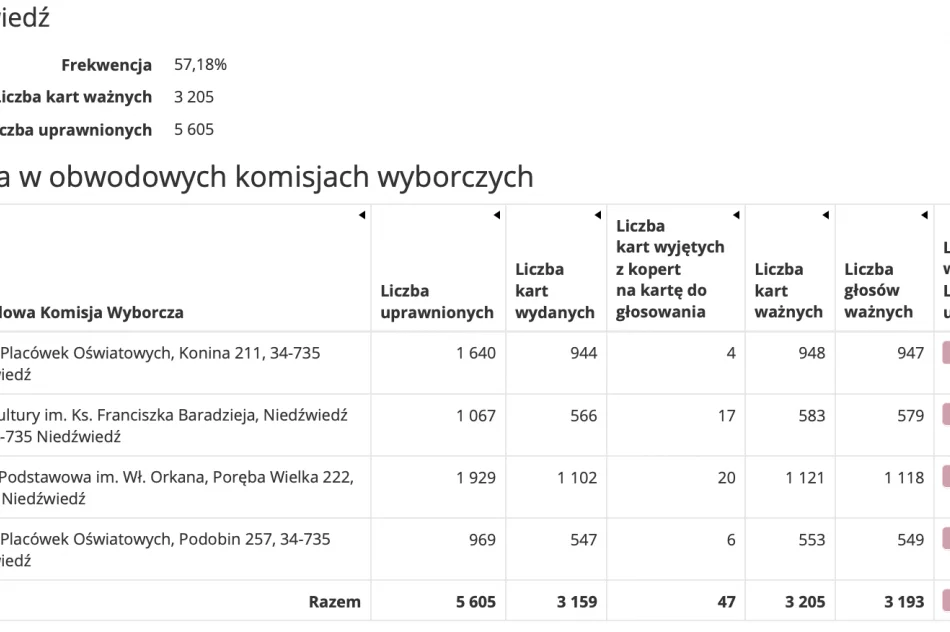
Task: Open sort options on "Liczba uprawnionych" header
Action: [x=497, y=214]
